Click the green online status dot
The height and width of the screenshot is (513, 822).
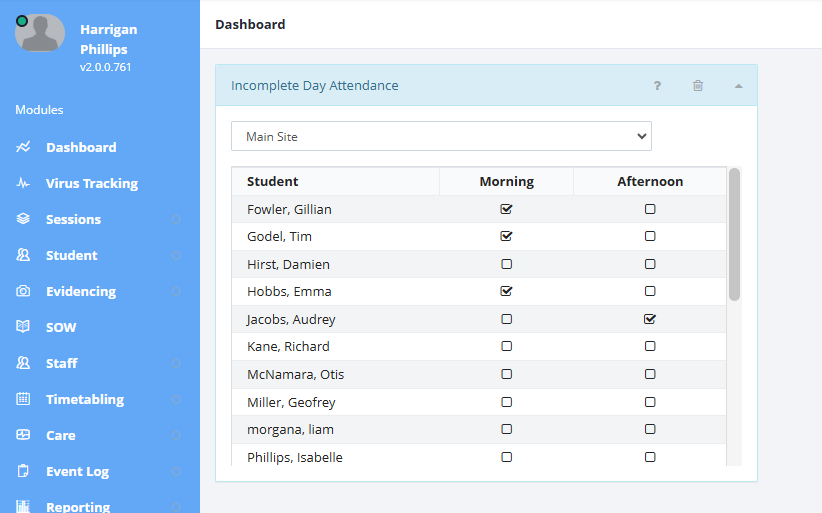coord(21,21)
